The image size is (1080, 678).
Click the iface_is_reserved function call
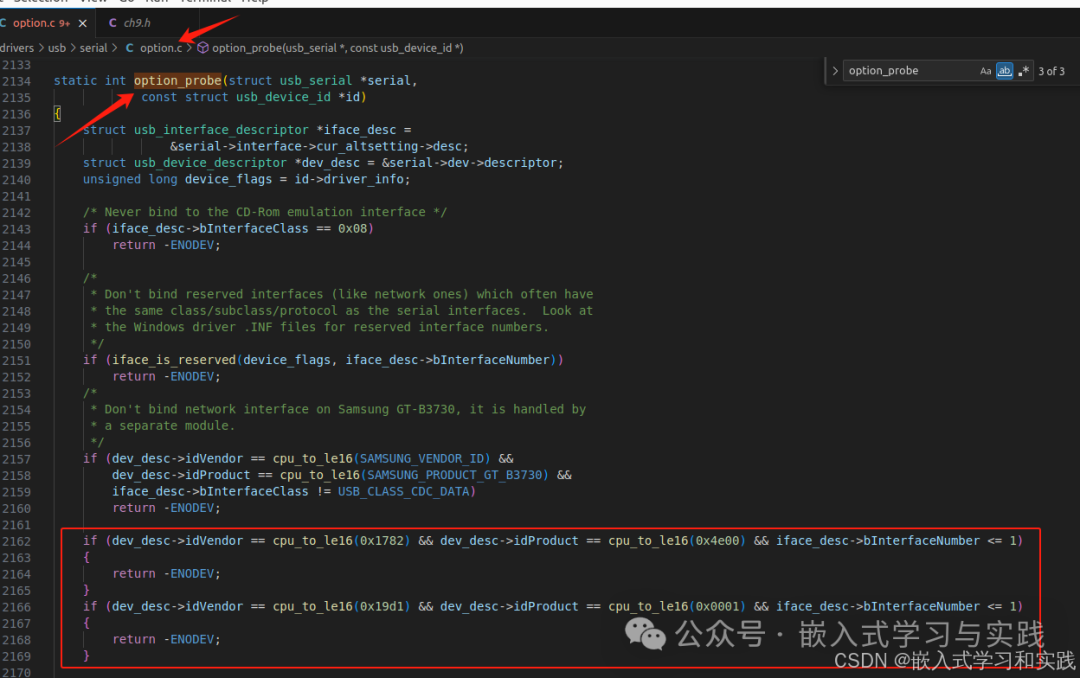(x=174, y=360)
